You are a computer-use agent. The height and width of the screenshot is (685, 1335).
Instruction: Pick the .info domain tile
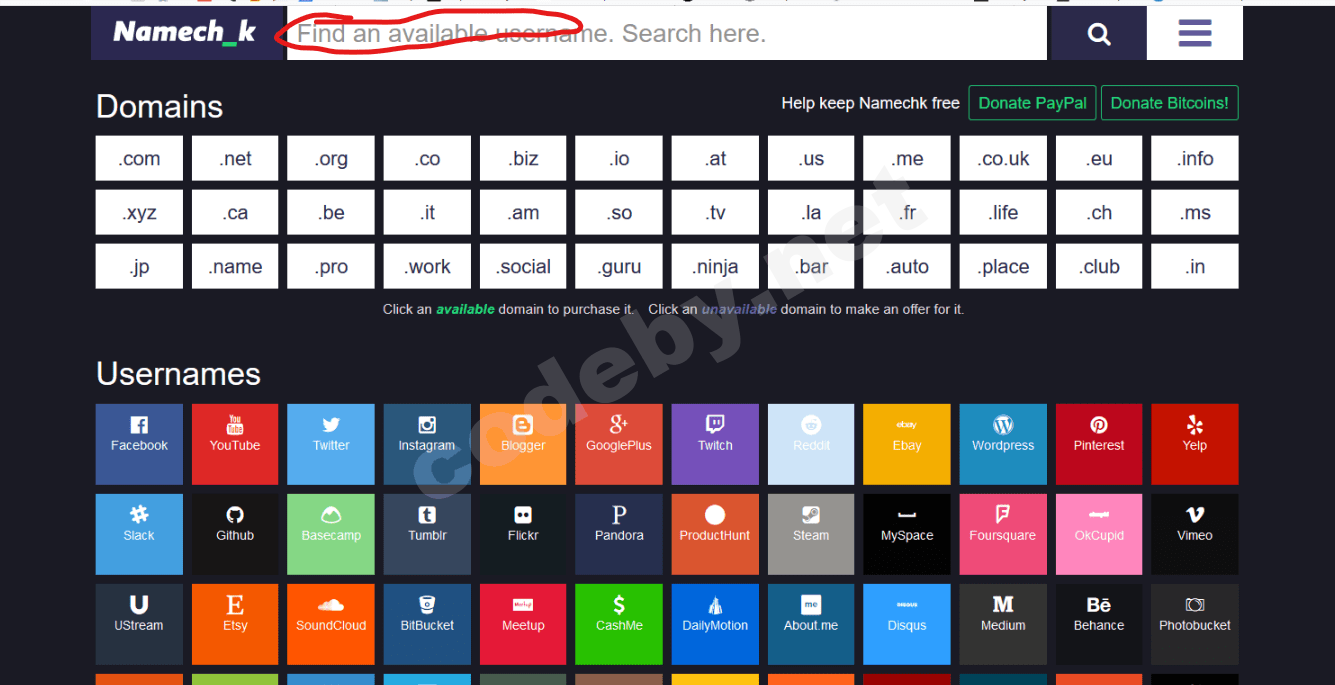click(1195, 158)
